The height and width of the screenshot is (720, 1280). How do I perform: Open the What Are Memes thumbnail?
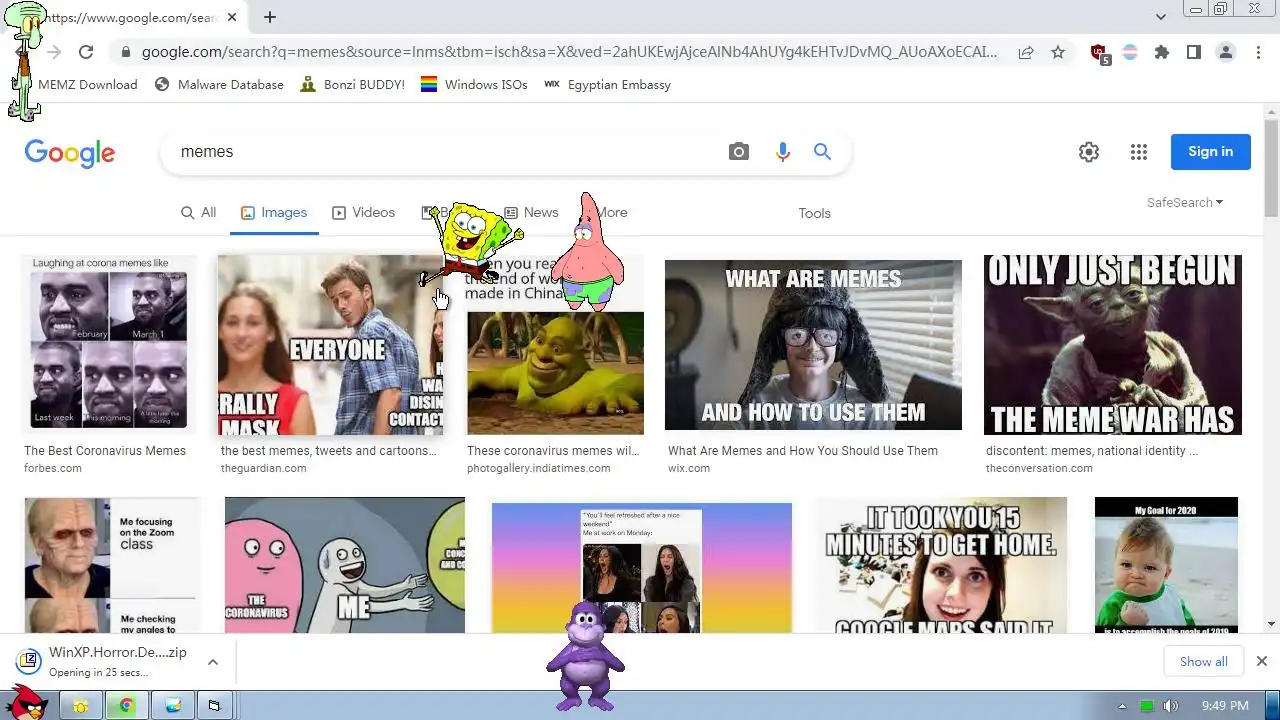tap(813, 345)
